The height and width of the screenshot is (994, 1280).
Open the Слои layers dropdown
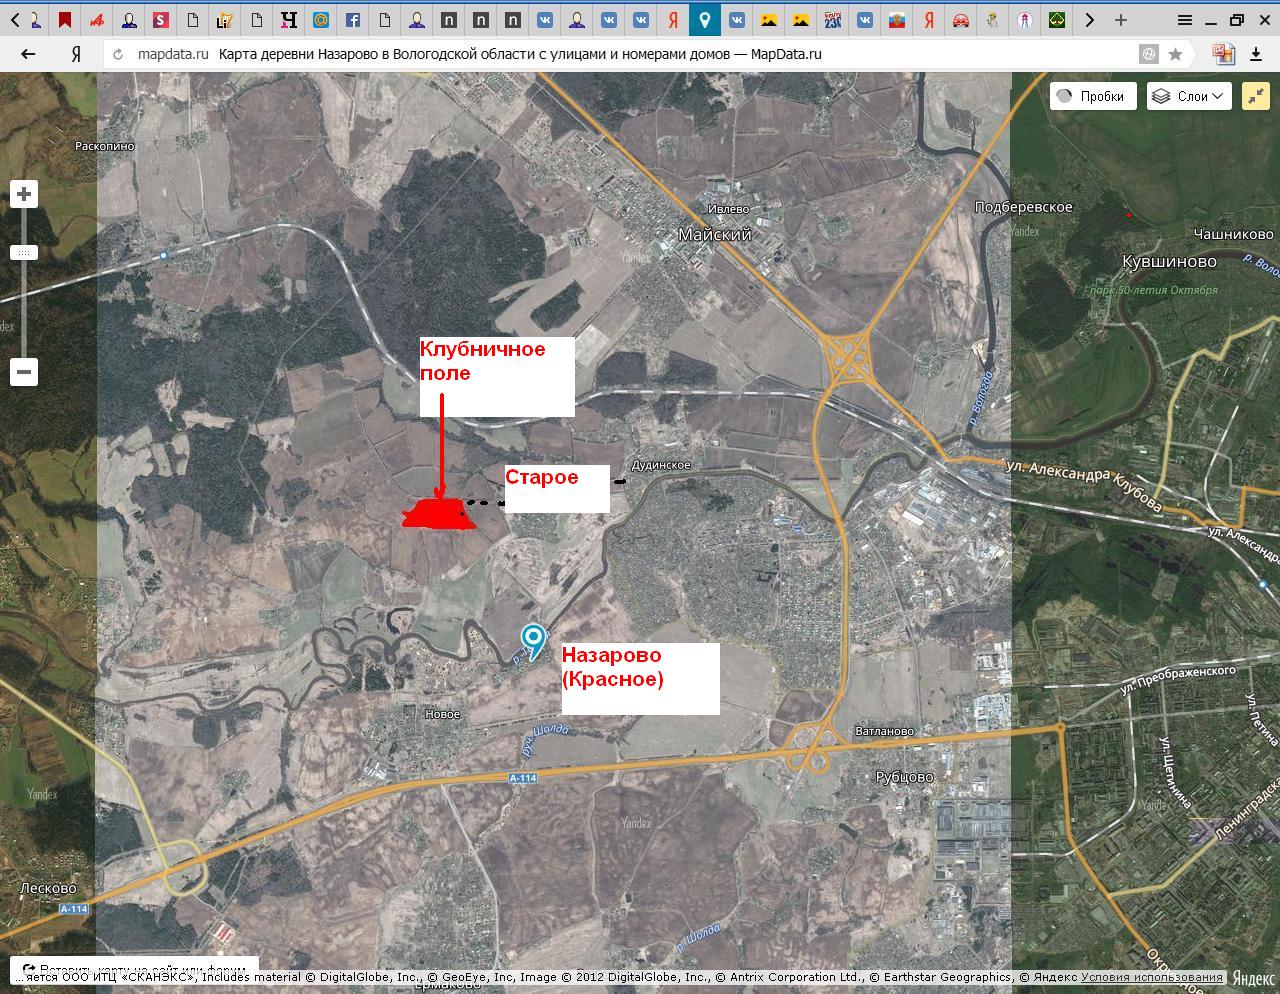click(x=1188, y=96)
